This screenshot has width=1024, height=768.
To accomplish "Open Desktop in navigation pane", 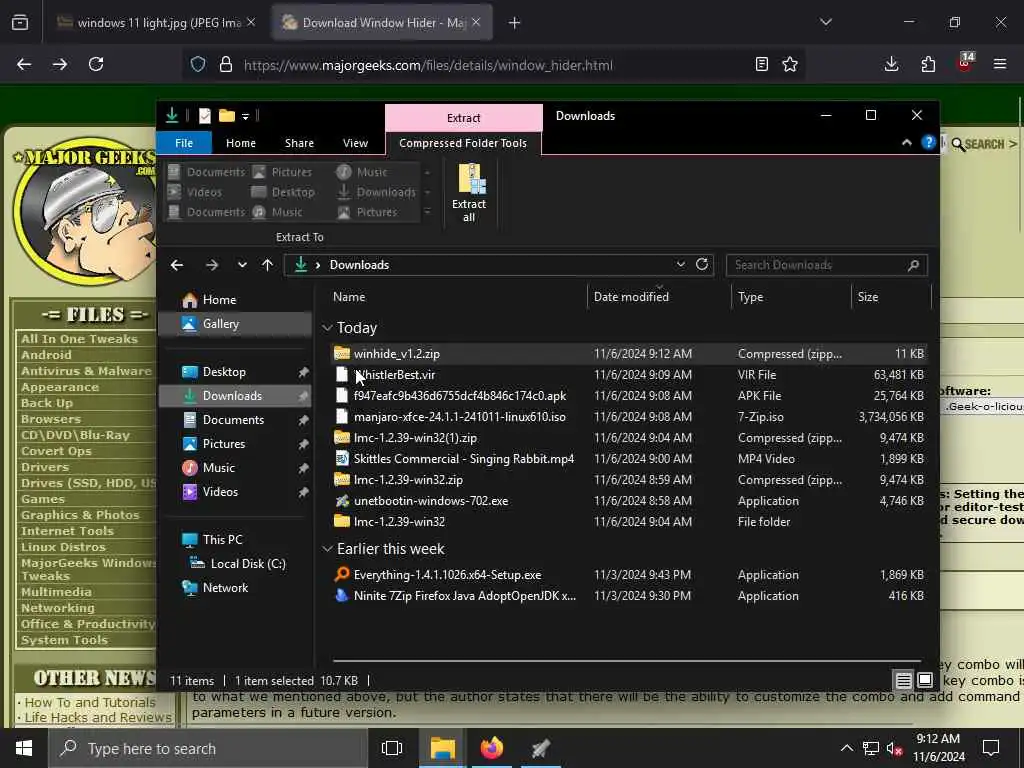I will click(x=224, y=372).
